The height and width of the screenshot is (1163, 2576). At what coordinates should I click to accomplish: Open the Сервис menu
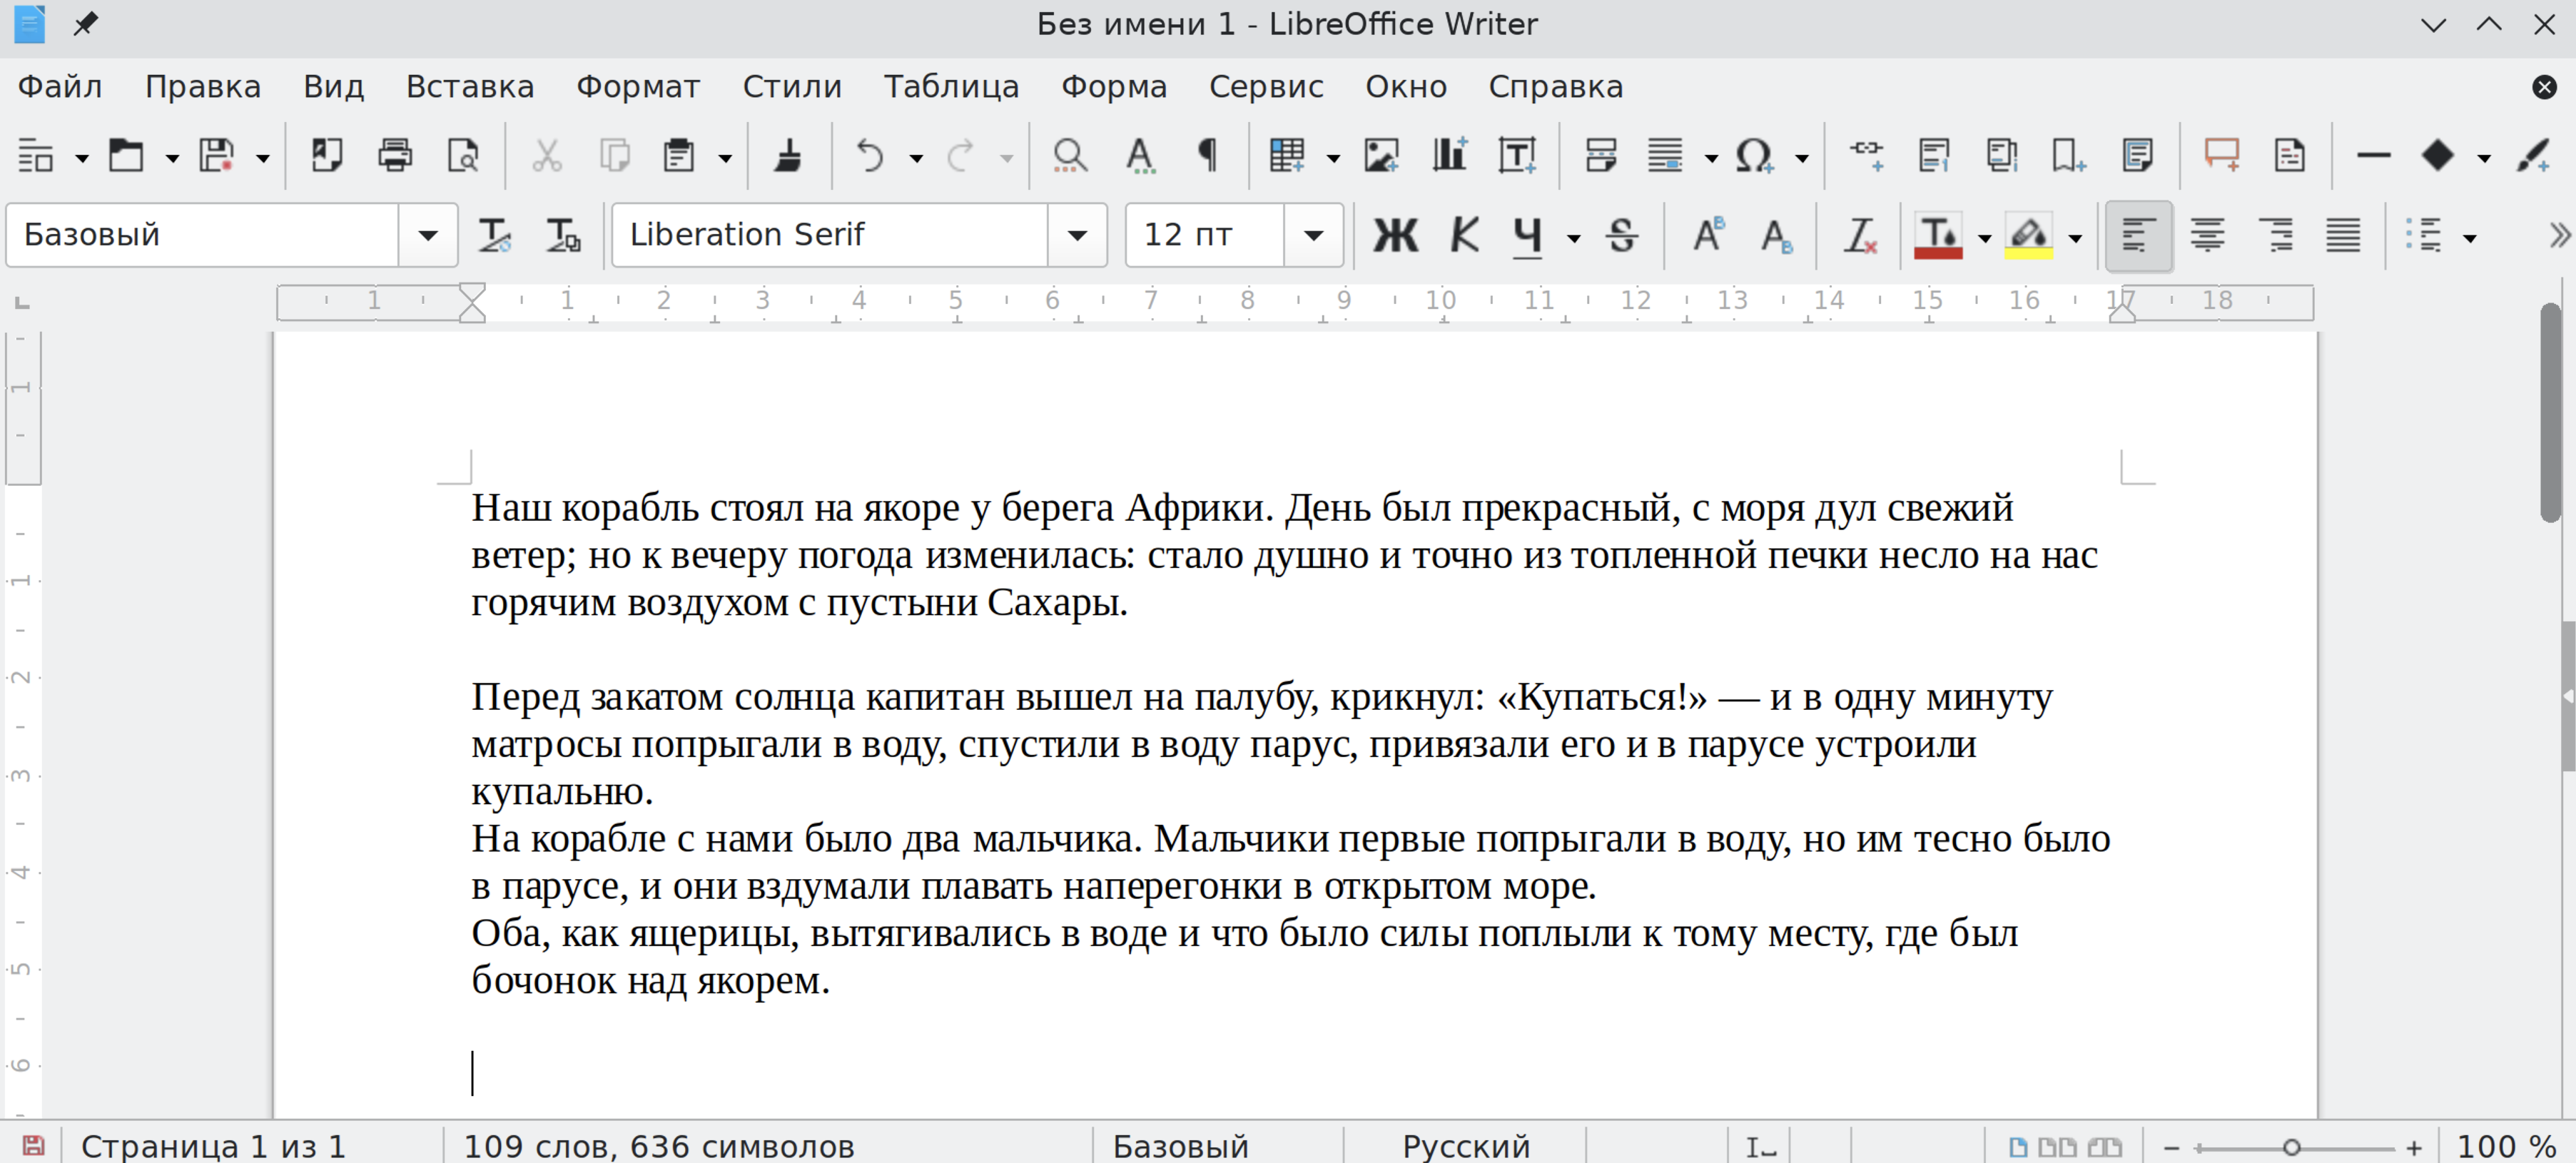click(x=1266, y=87)
